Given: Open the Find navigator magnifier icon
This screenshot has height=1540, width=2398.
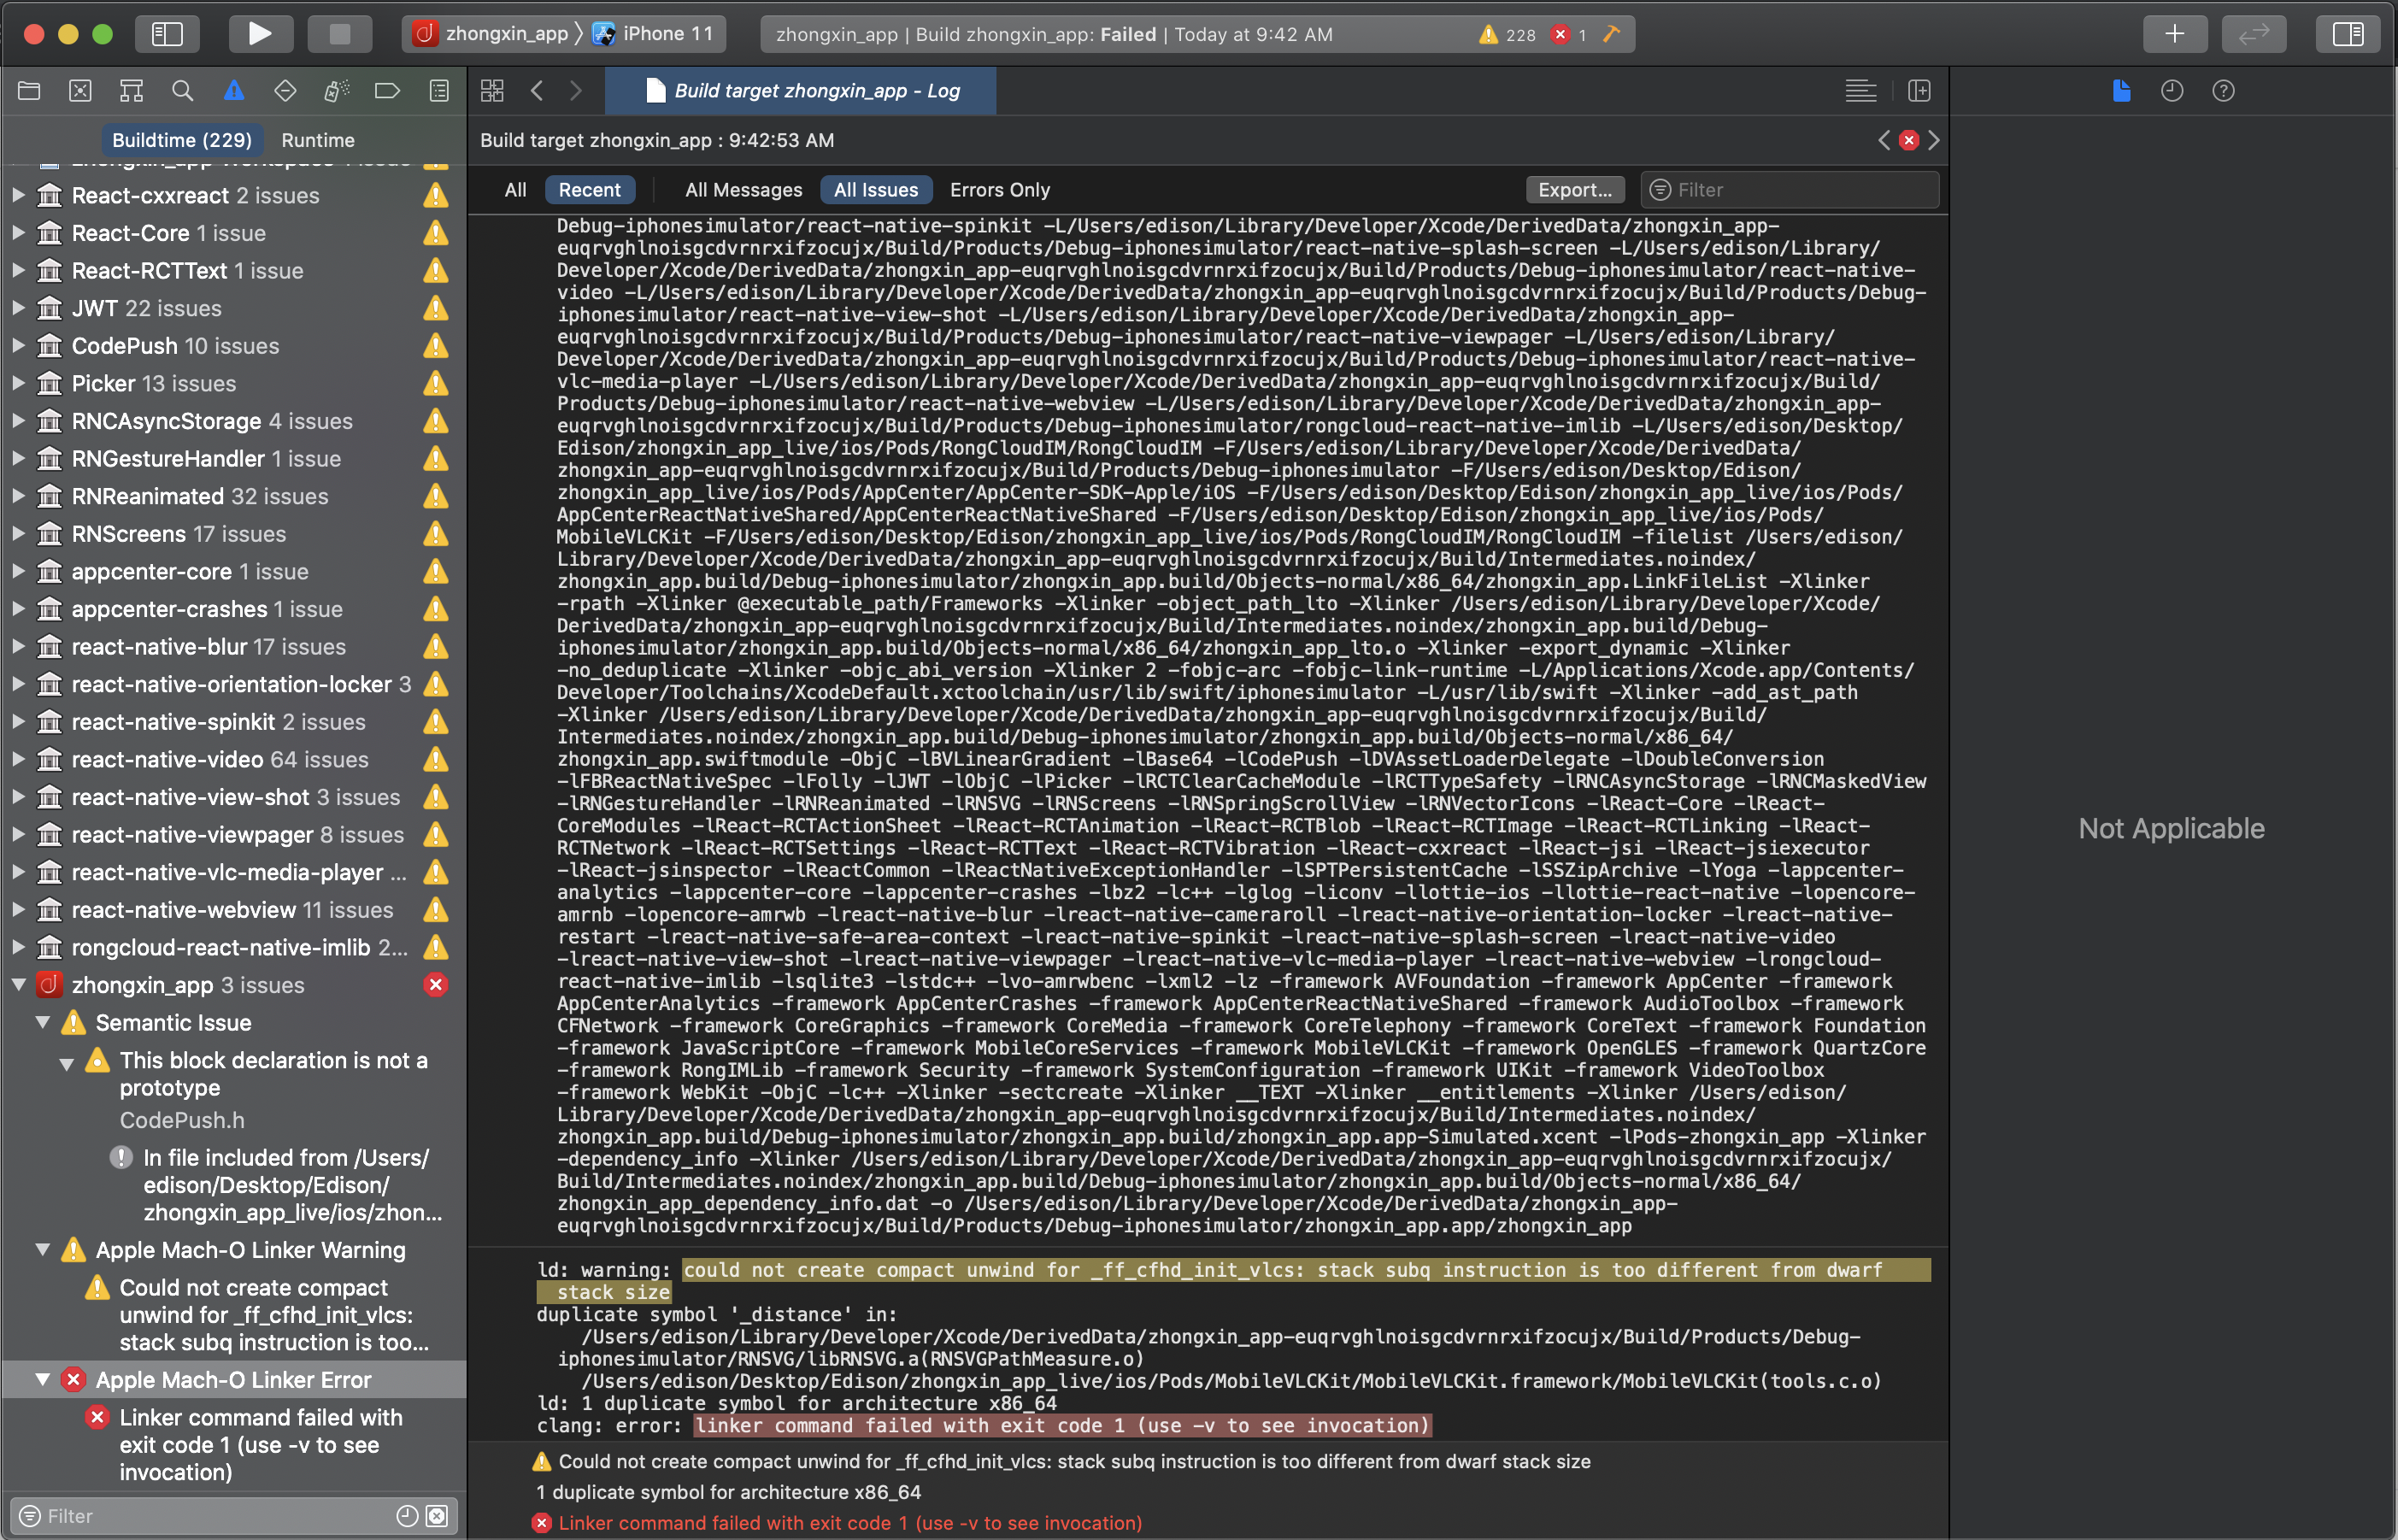Looking at the screenshot, I should tap(182, 91).
